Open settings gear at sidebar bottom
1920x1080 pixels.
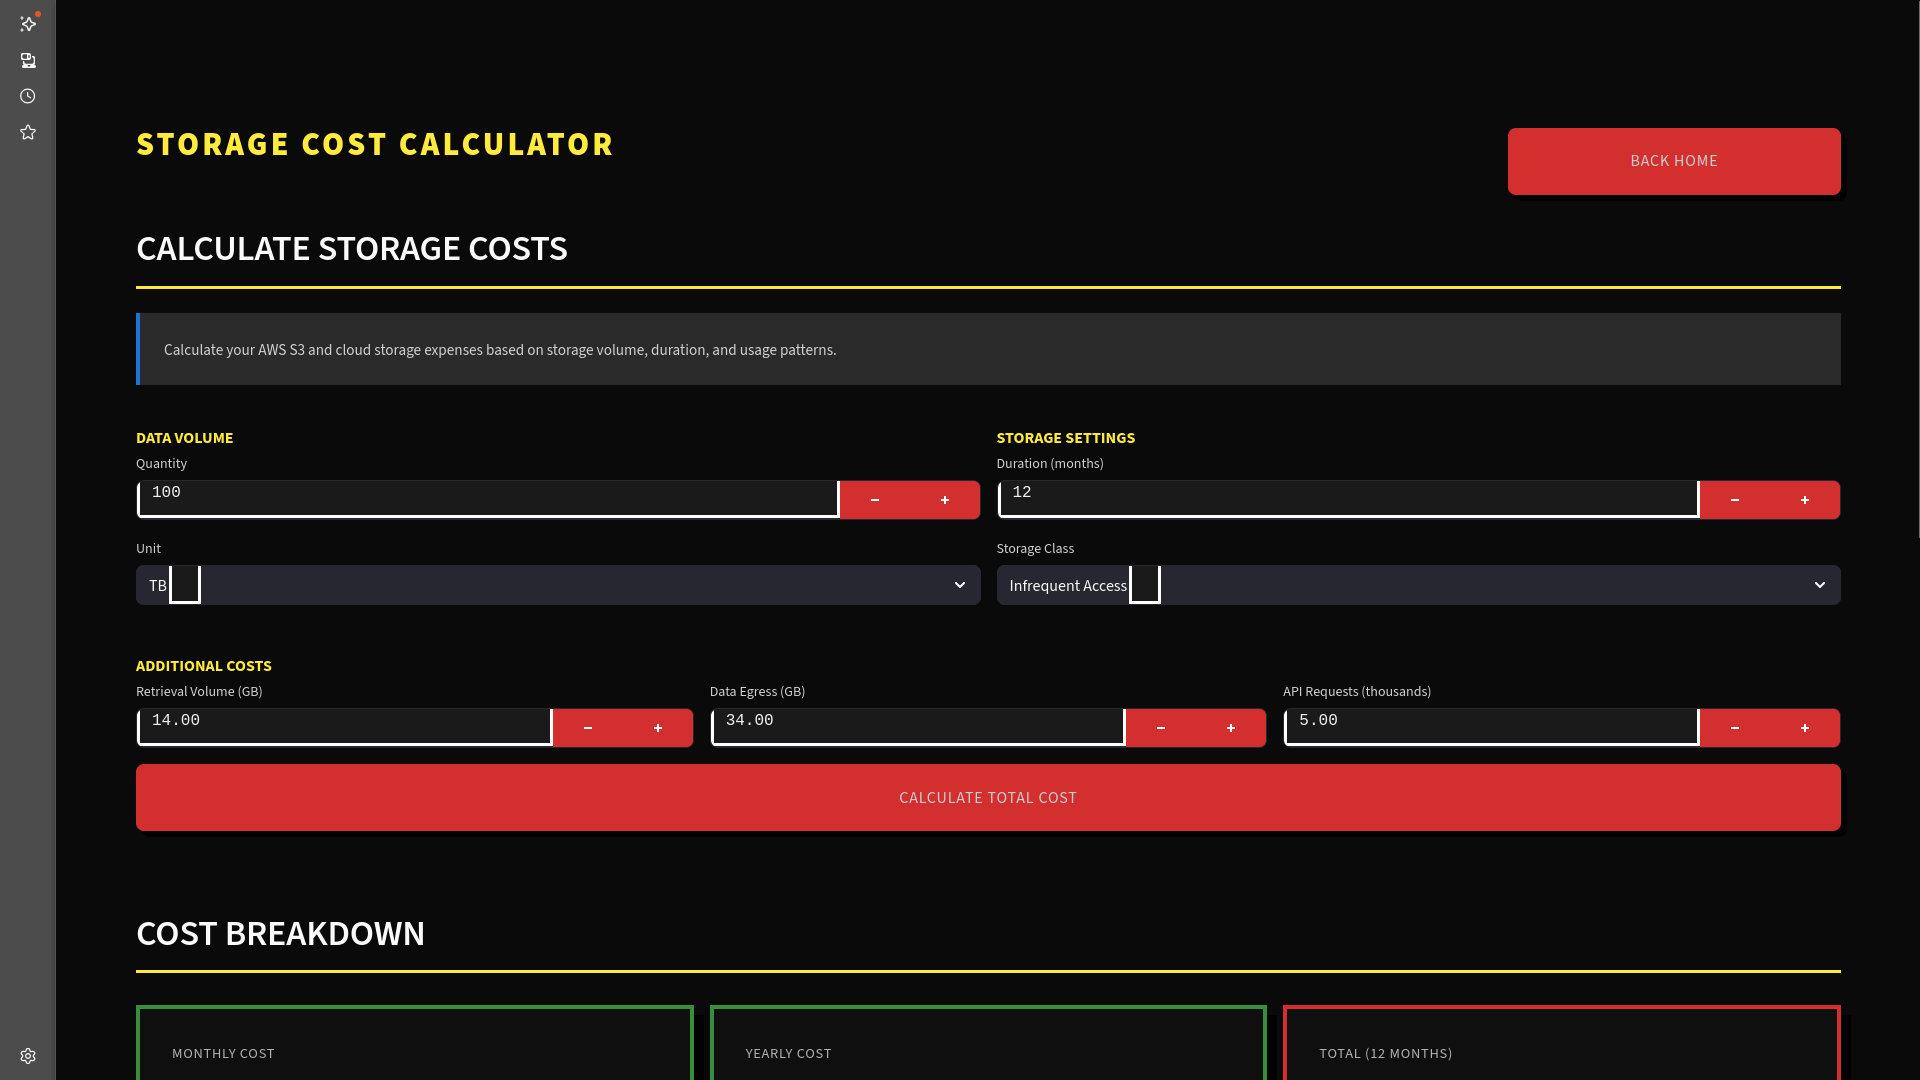pyautogui.click(x=28, y=1056)
